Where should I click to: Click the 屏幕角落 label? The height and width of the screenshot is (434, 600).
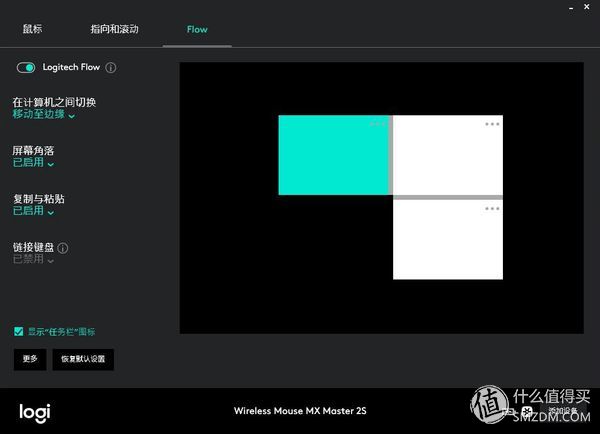click(33, 150)
